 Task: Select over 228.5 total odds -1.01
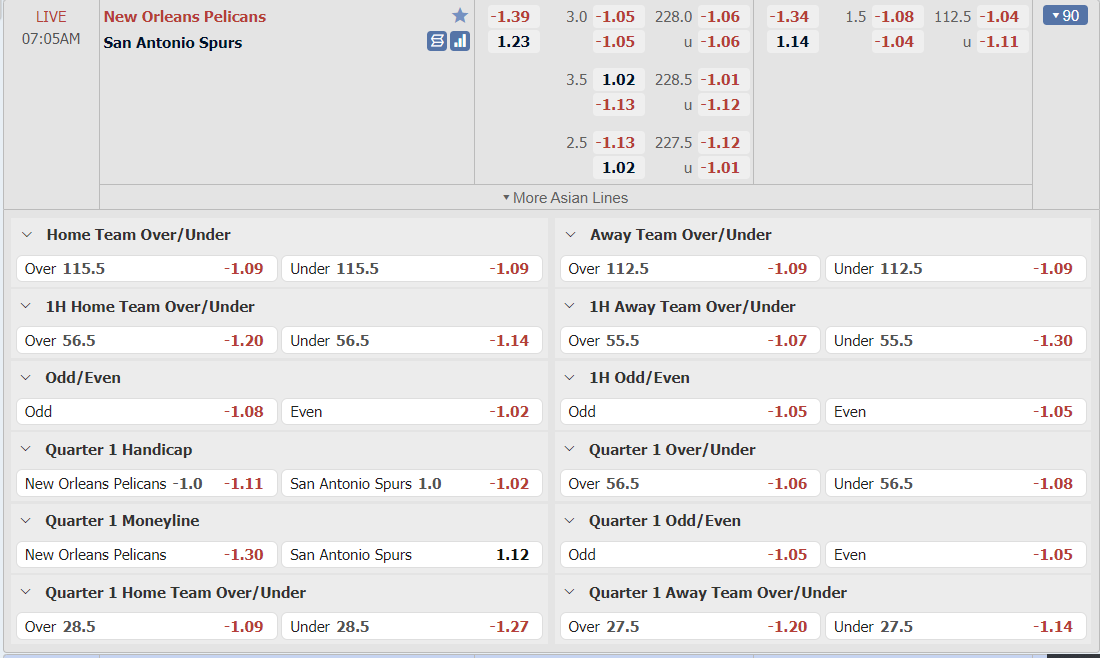click(723, 79)
